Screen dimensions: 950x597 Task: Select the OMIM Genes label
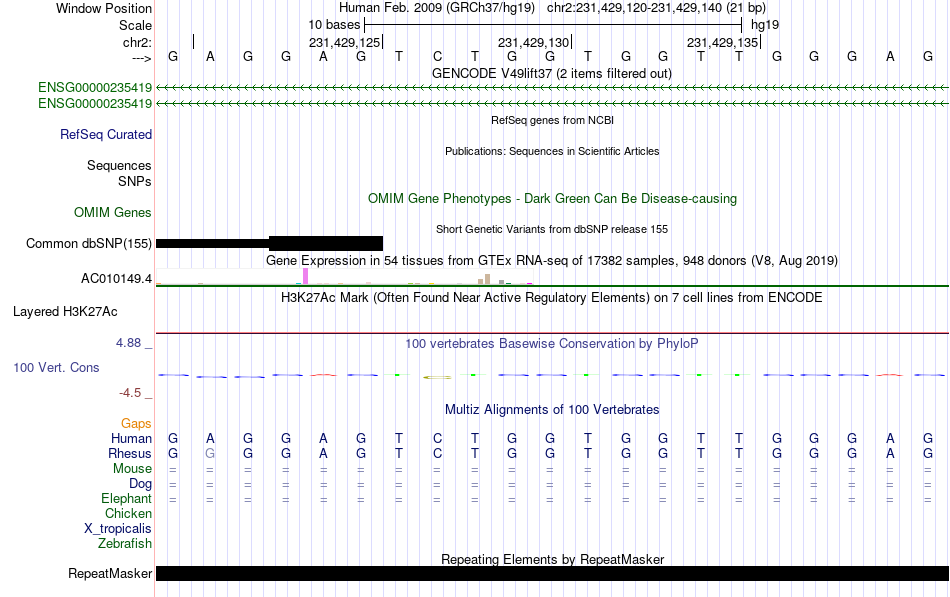(x=113, y=212)
